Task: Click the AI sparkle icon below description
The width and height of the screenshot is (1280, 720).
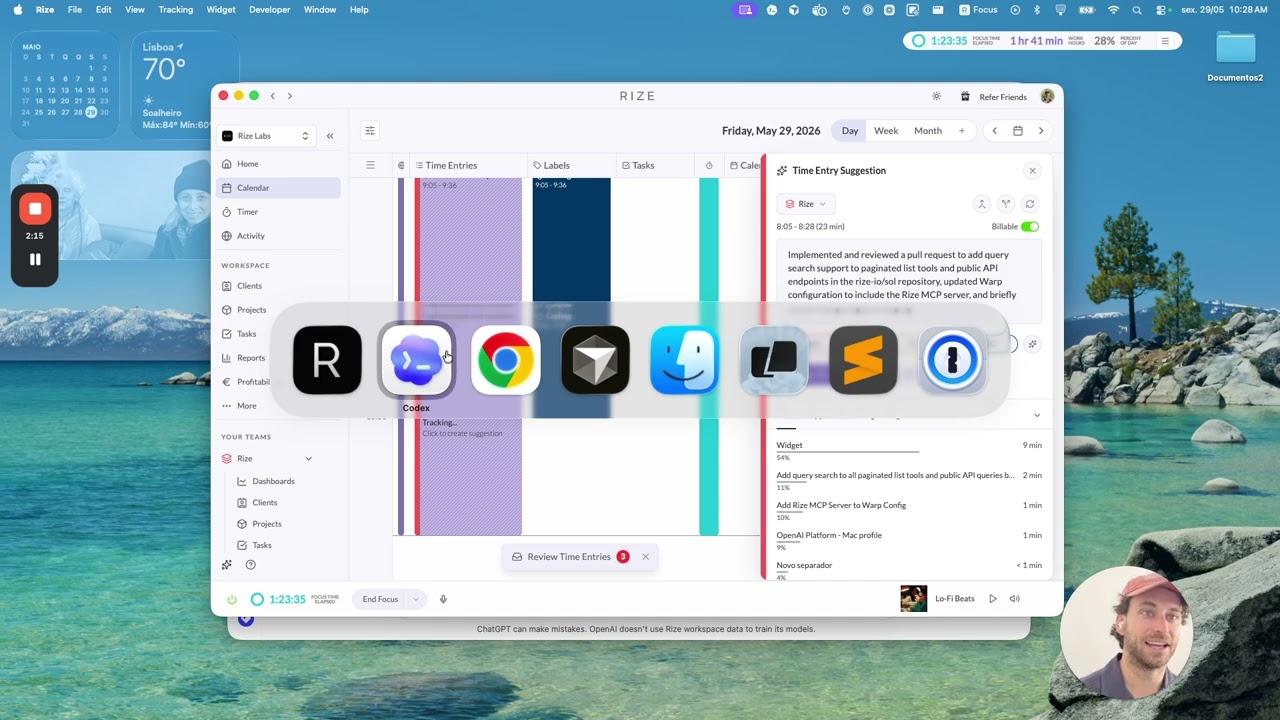Action: coord(1033,344)
